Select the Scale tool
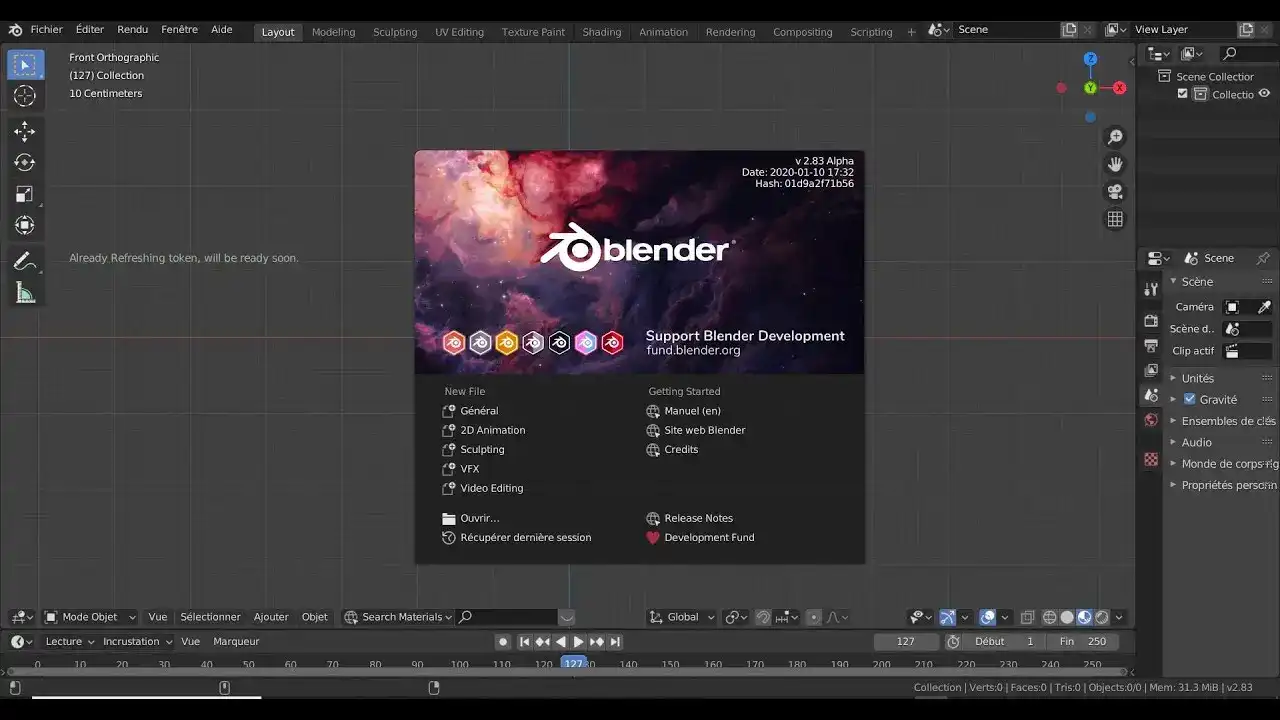Viewport: 1280px width, 720px height. click(25, 193)
